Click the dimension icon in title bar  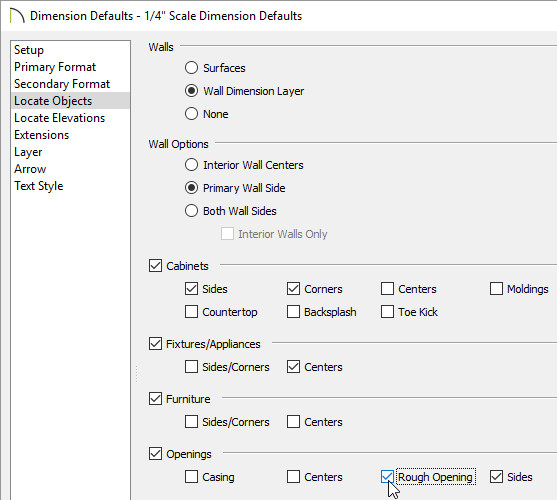point(17,16)
